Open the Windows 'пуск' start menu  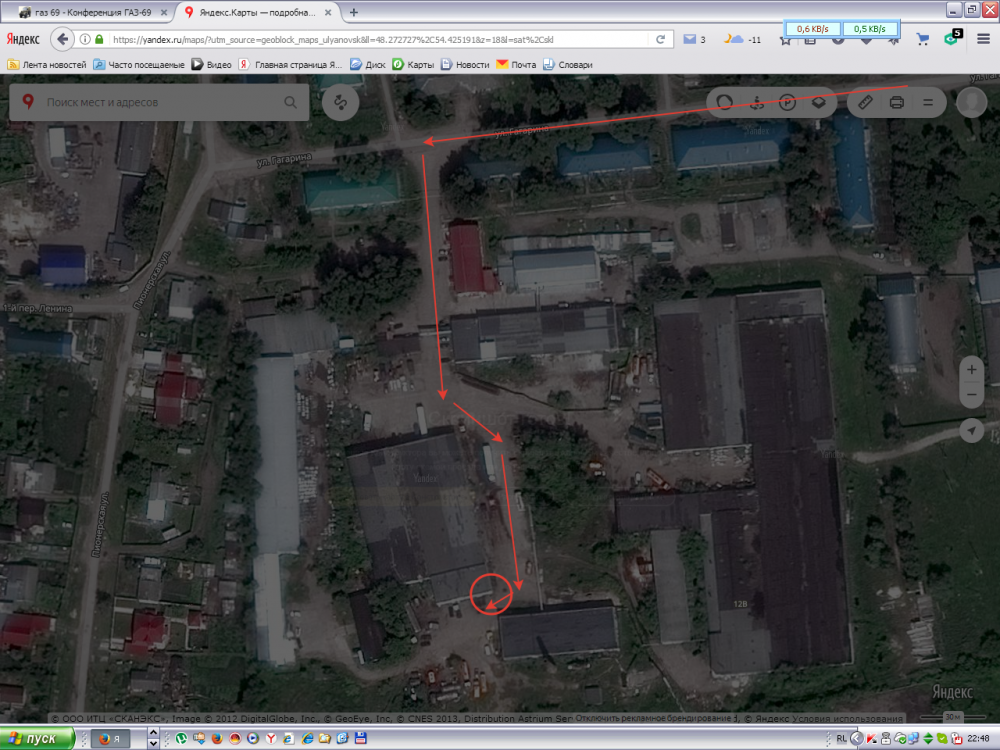pos(37,739)
